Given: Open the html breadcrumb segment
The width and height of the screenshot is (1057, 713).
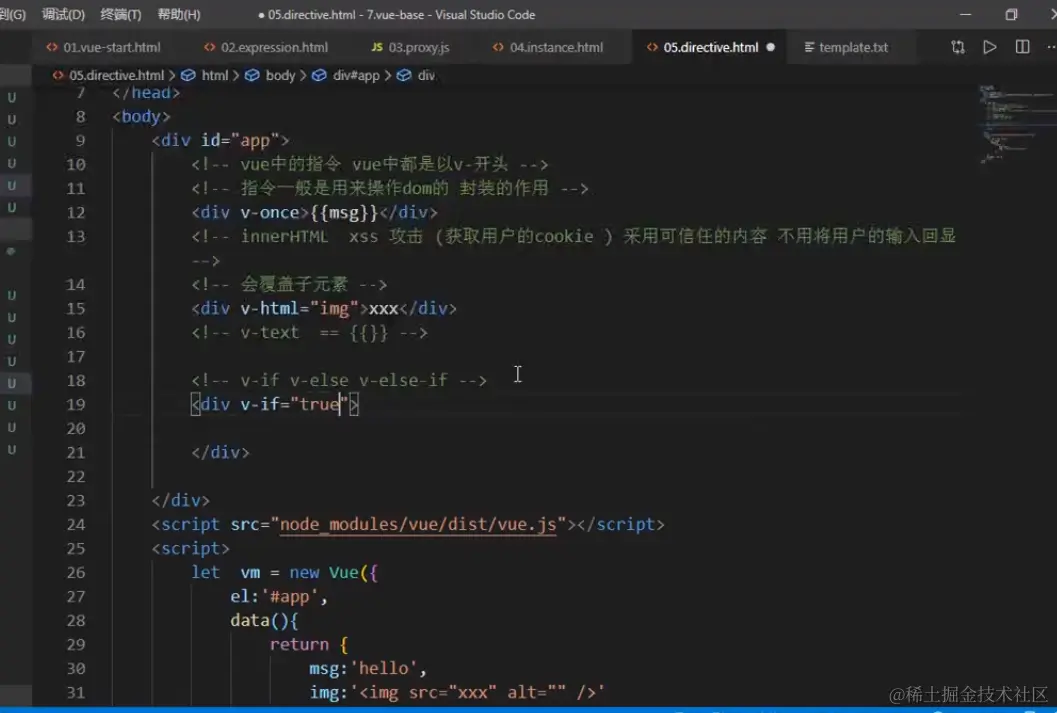Looking at the screenshot, I should [x=214, y=75].
